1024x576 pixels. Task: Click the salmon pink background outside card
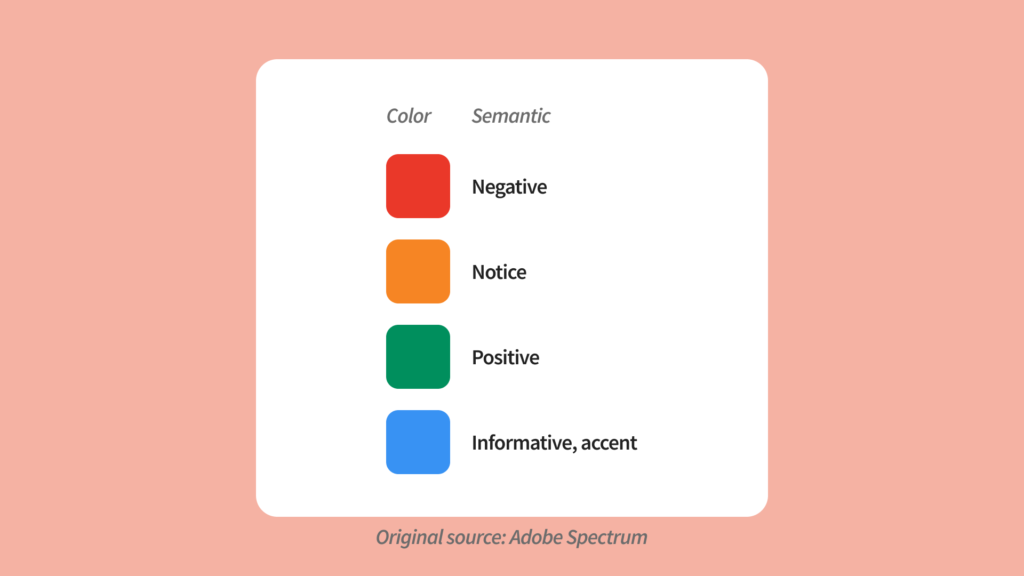click(x=131, y=287)
